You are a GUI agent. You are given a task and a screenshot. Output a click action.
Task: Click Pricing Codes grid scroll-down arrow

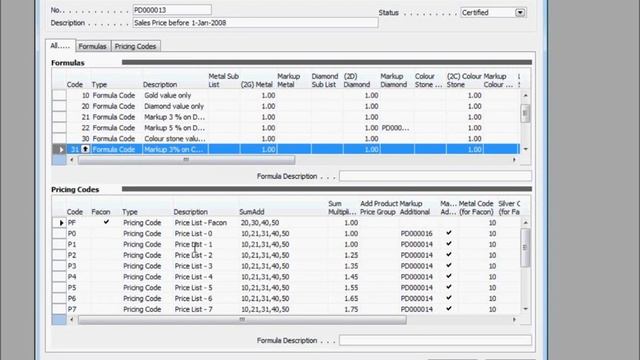click(x=525, y=309)
